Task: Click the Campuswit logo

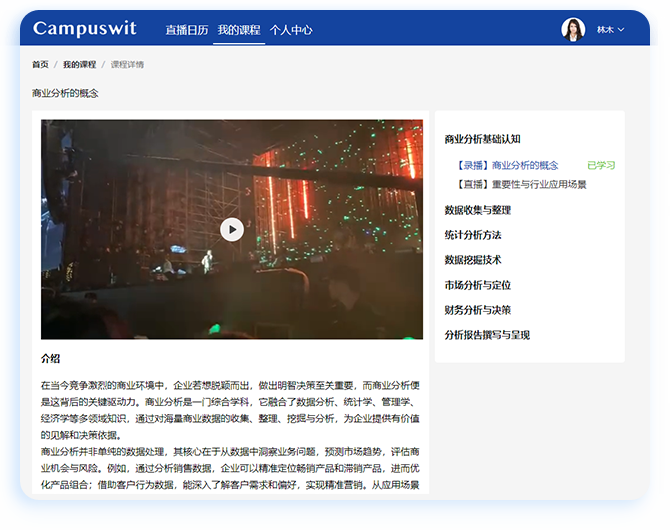Action: click(x=85, y=29)
